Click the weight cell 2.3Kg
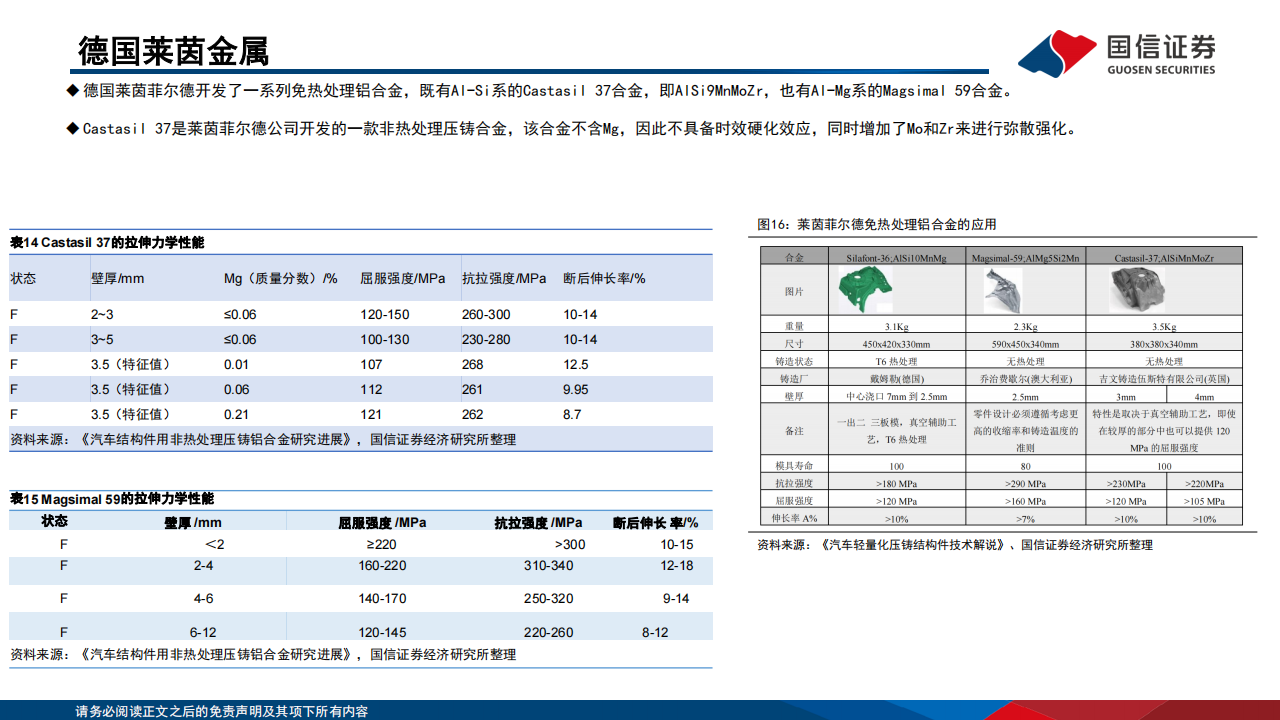The height and width of the screenshot is (720, 1280). 1026,326
